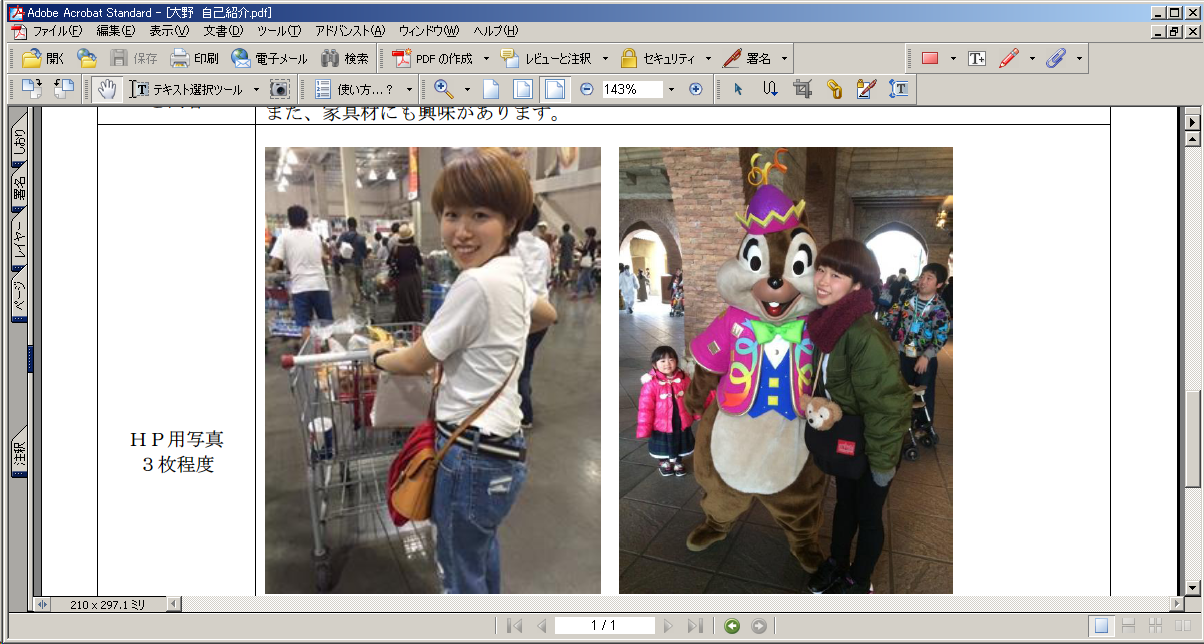Expand the Text Select tool dropdown arrow
Screen dimensions: 1204x644
[256, 89]
